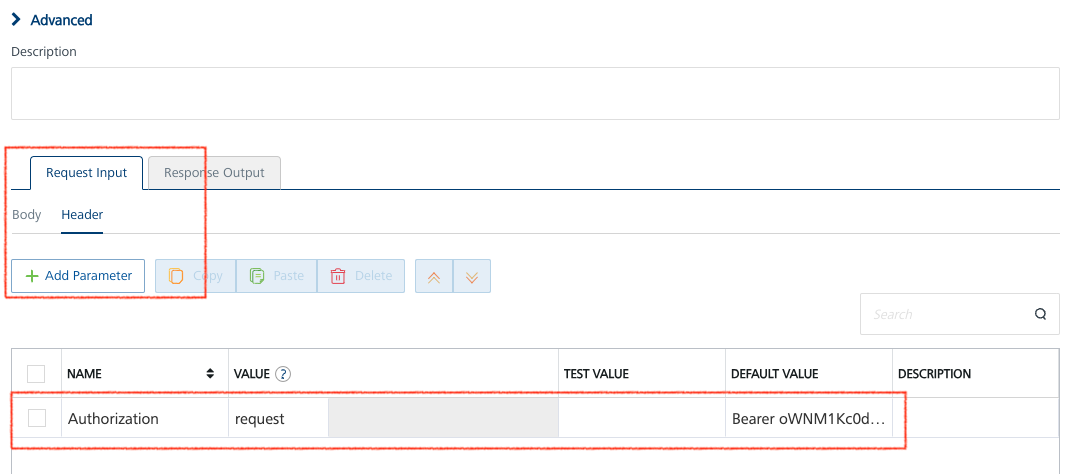
Task: Click the green plus icon
Action: (32, 276)
